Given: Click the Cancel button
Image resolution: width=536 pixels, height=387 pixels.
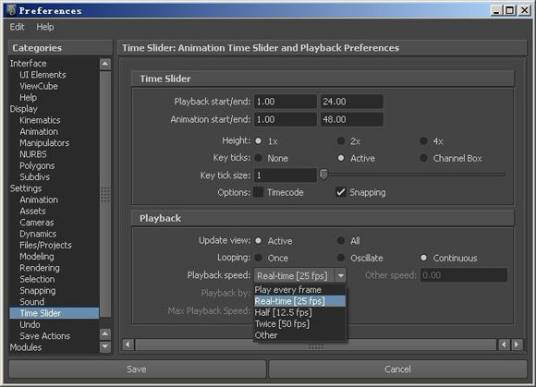Looking at the screenshot, I should (398, 369).
